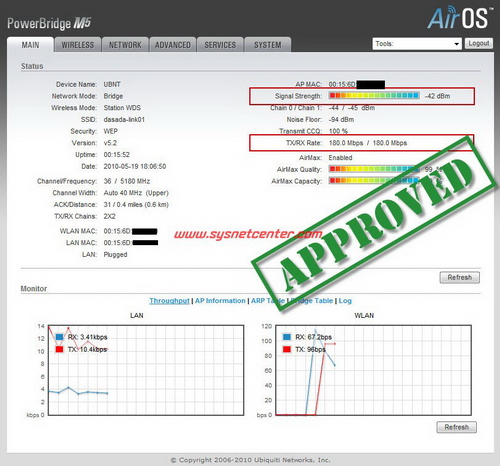Click wireless mode value Station WDS

[122, 108]
